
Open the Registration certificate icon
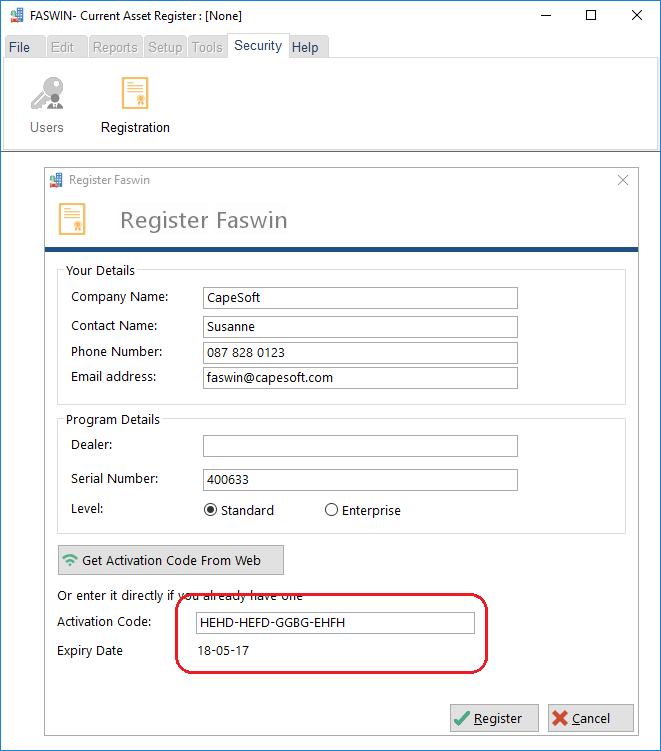[x=135, y=93]
